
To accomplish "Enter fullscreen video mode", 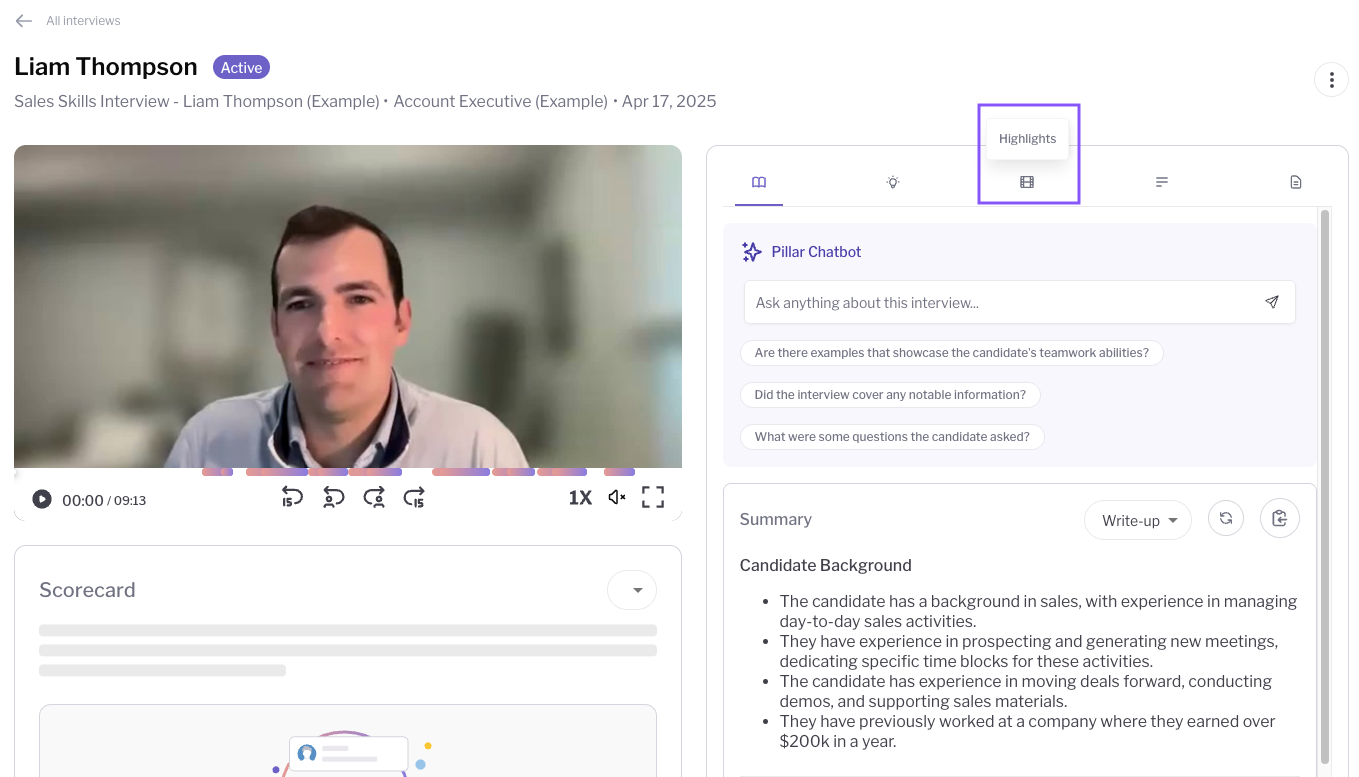I will click(x=653, y=497).
